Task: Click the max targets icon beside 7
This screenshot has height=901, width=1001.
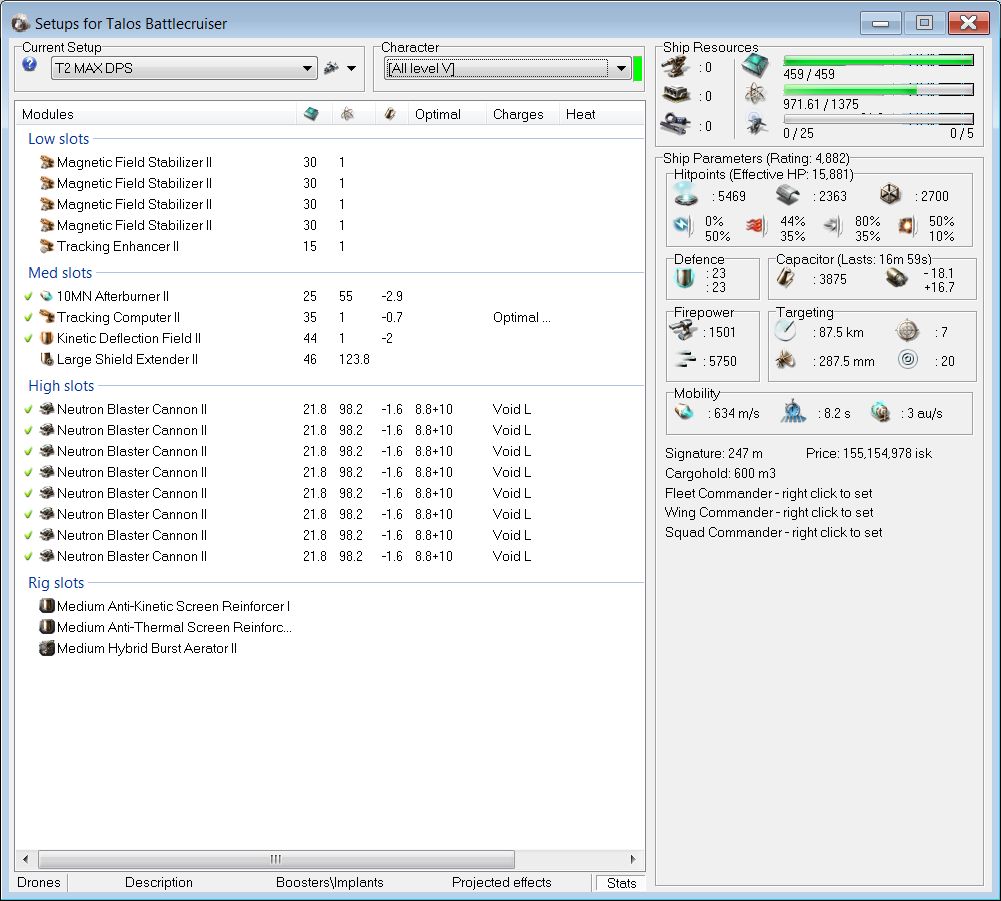Action: [907, 331]
